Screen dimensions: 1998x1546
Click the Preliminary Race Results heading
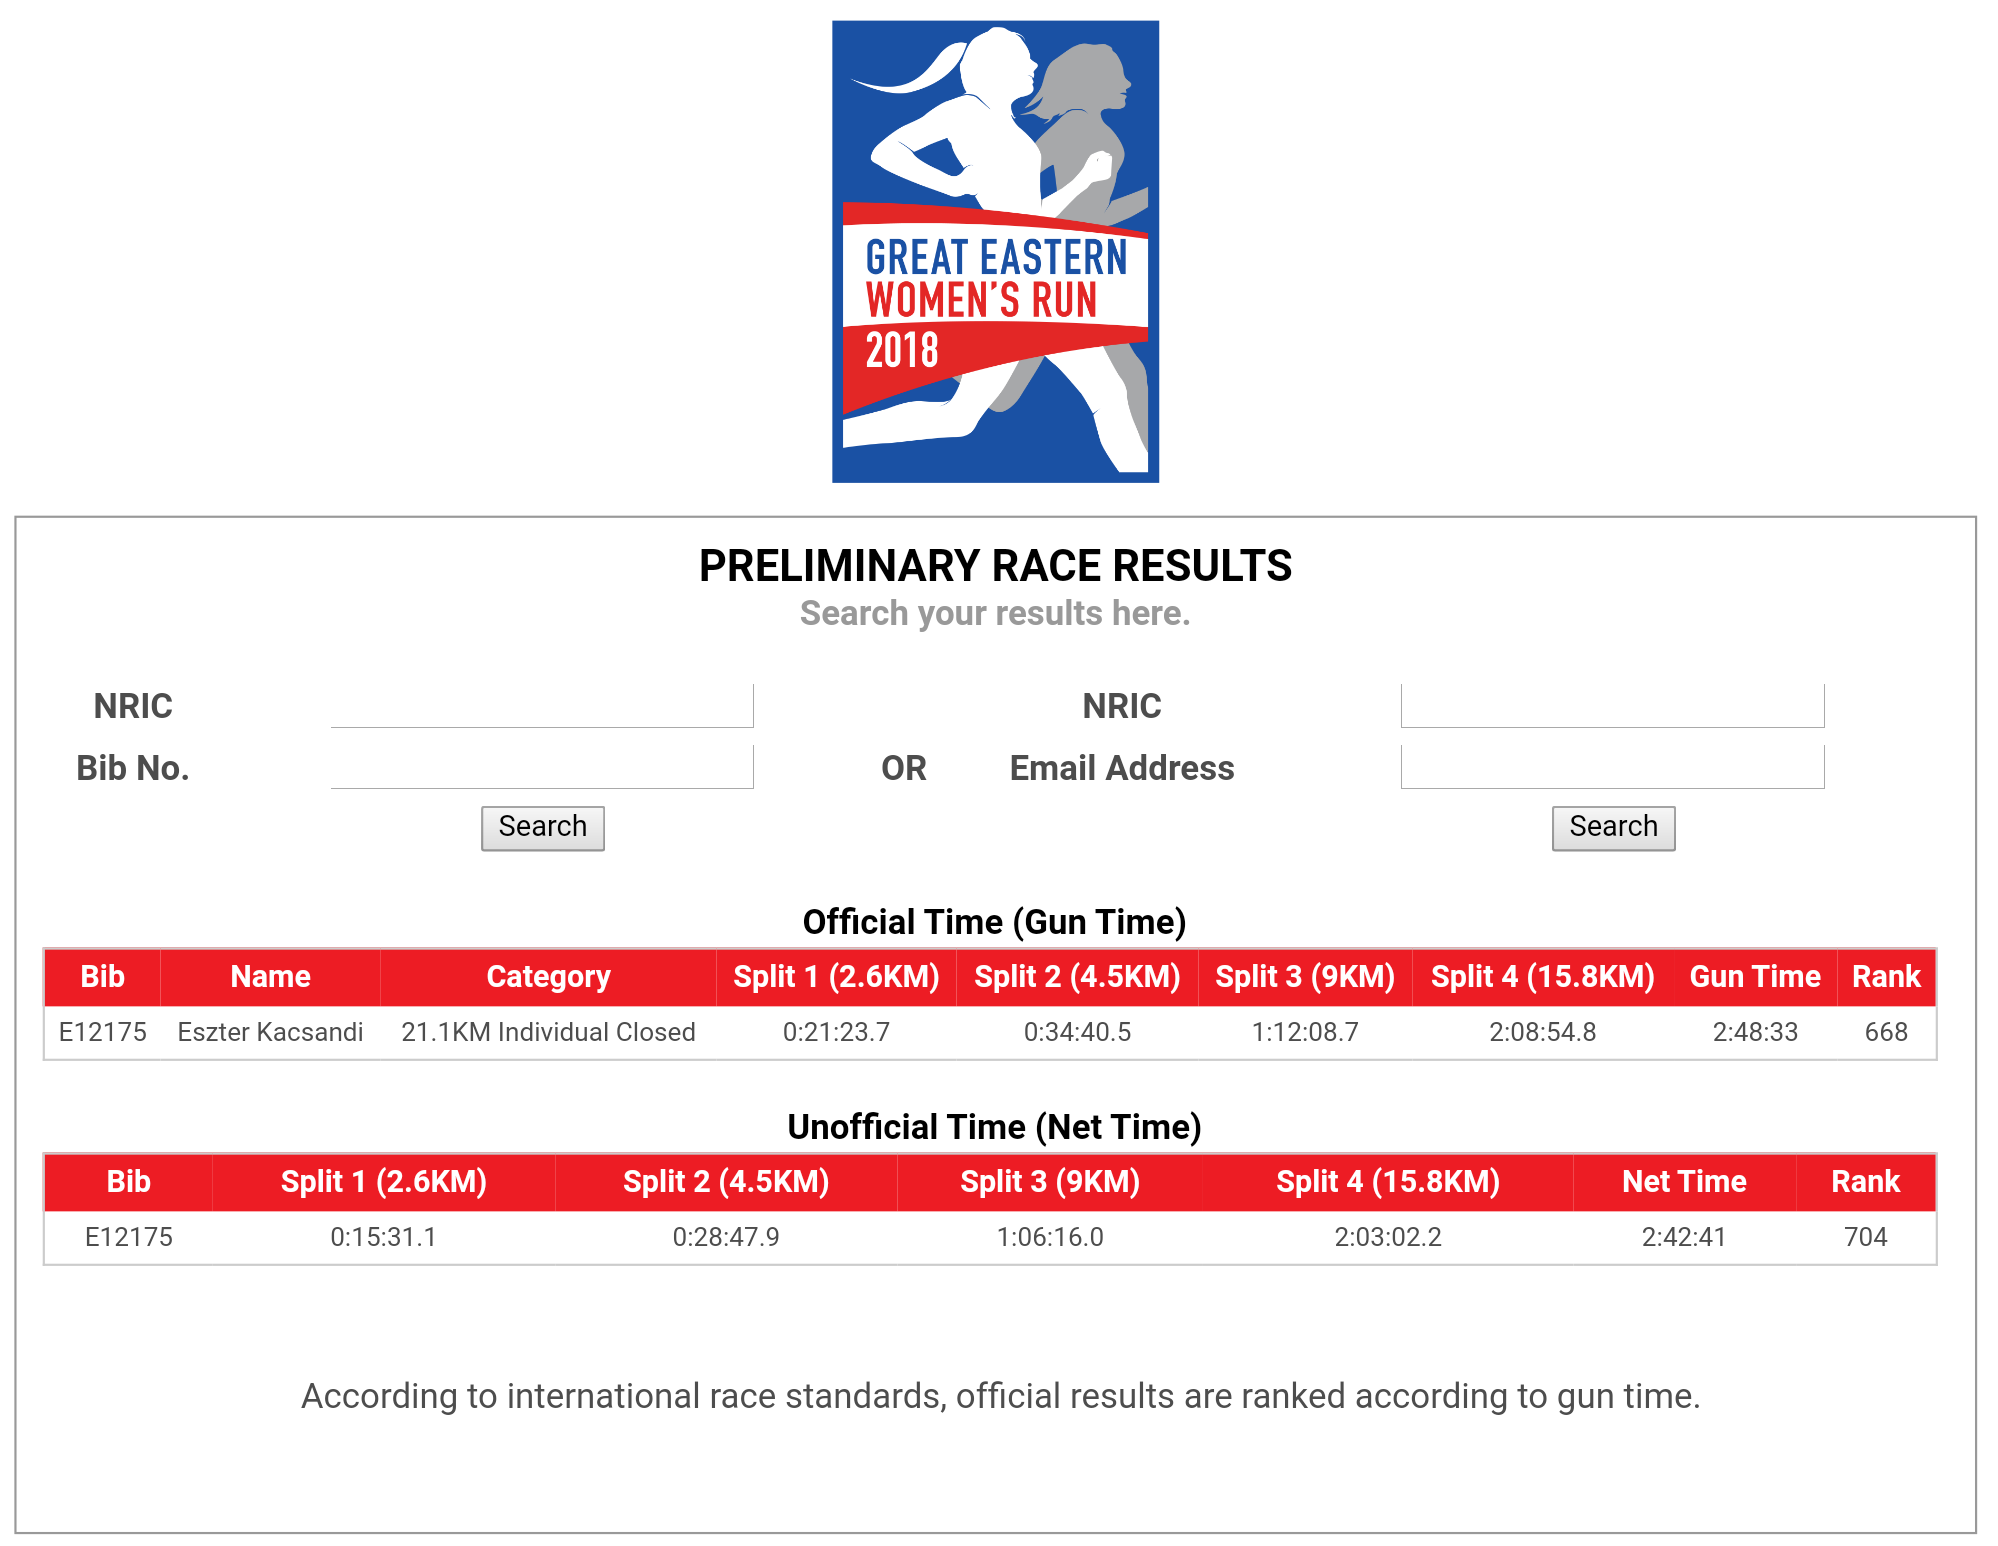(995, 566)
